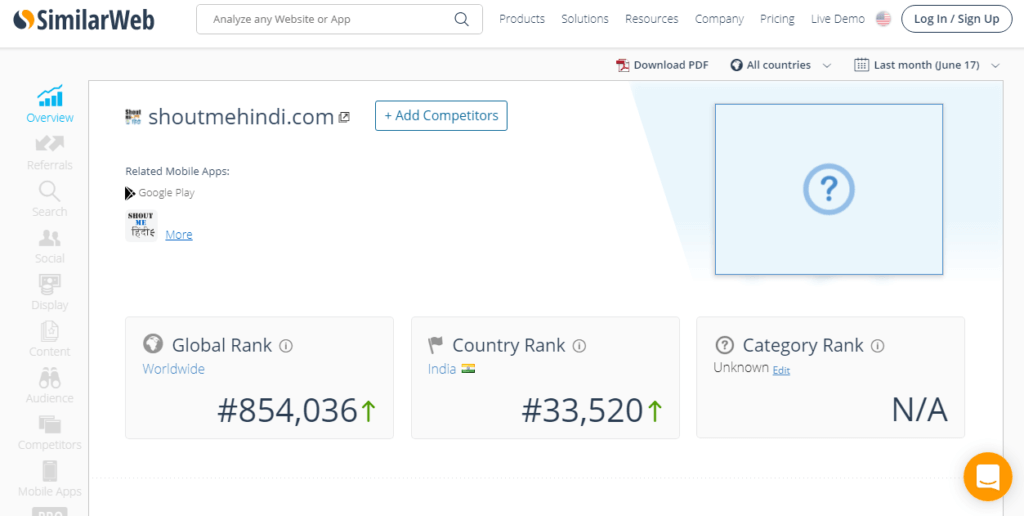Viewport: 1024px width, 516px height.
Task: Click the Country Rank flag icon
Action: 436,345
